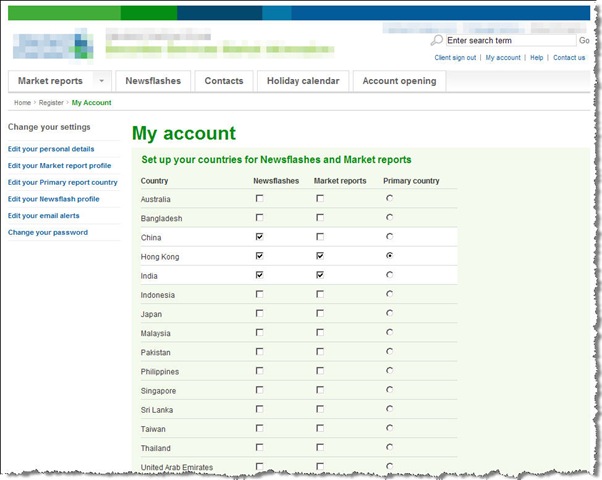Check Market reports for Bangladesh

pos(320,217)
